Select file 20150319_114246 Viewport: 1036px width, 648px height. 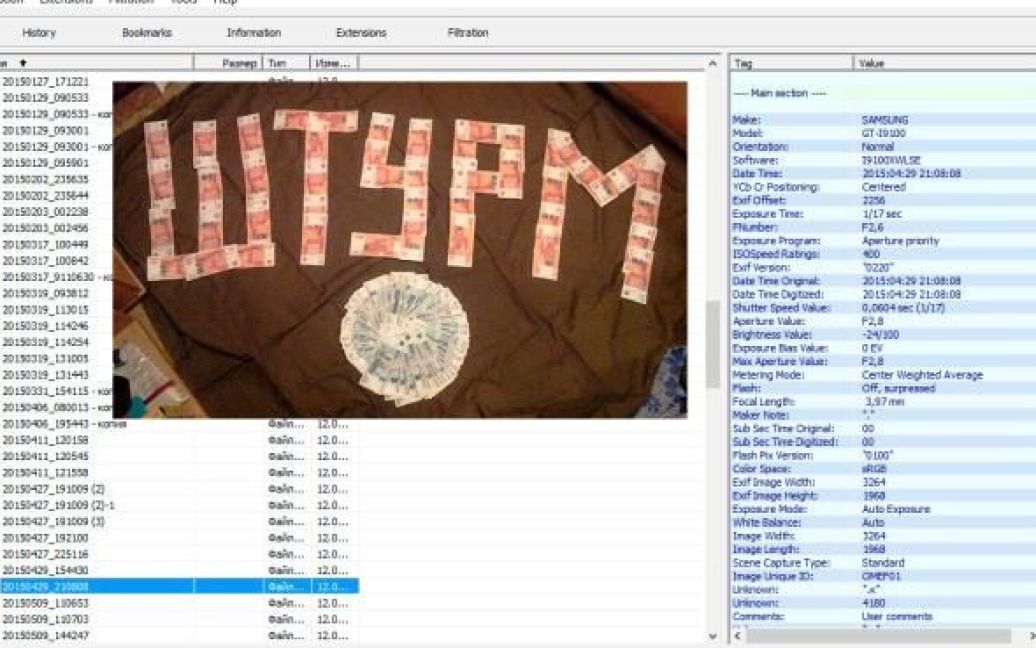45,326
